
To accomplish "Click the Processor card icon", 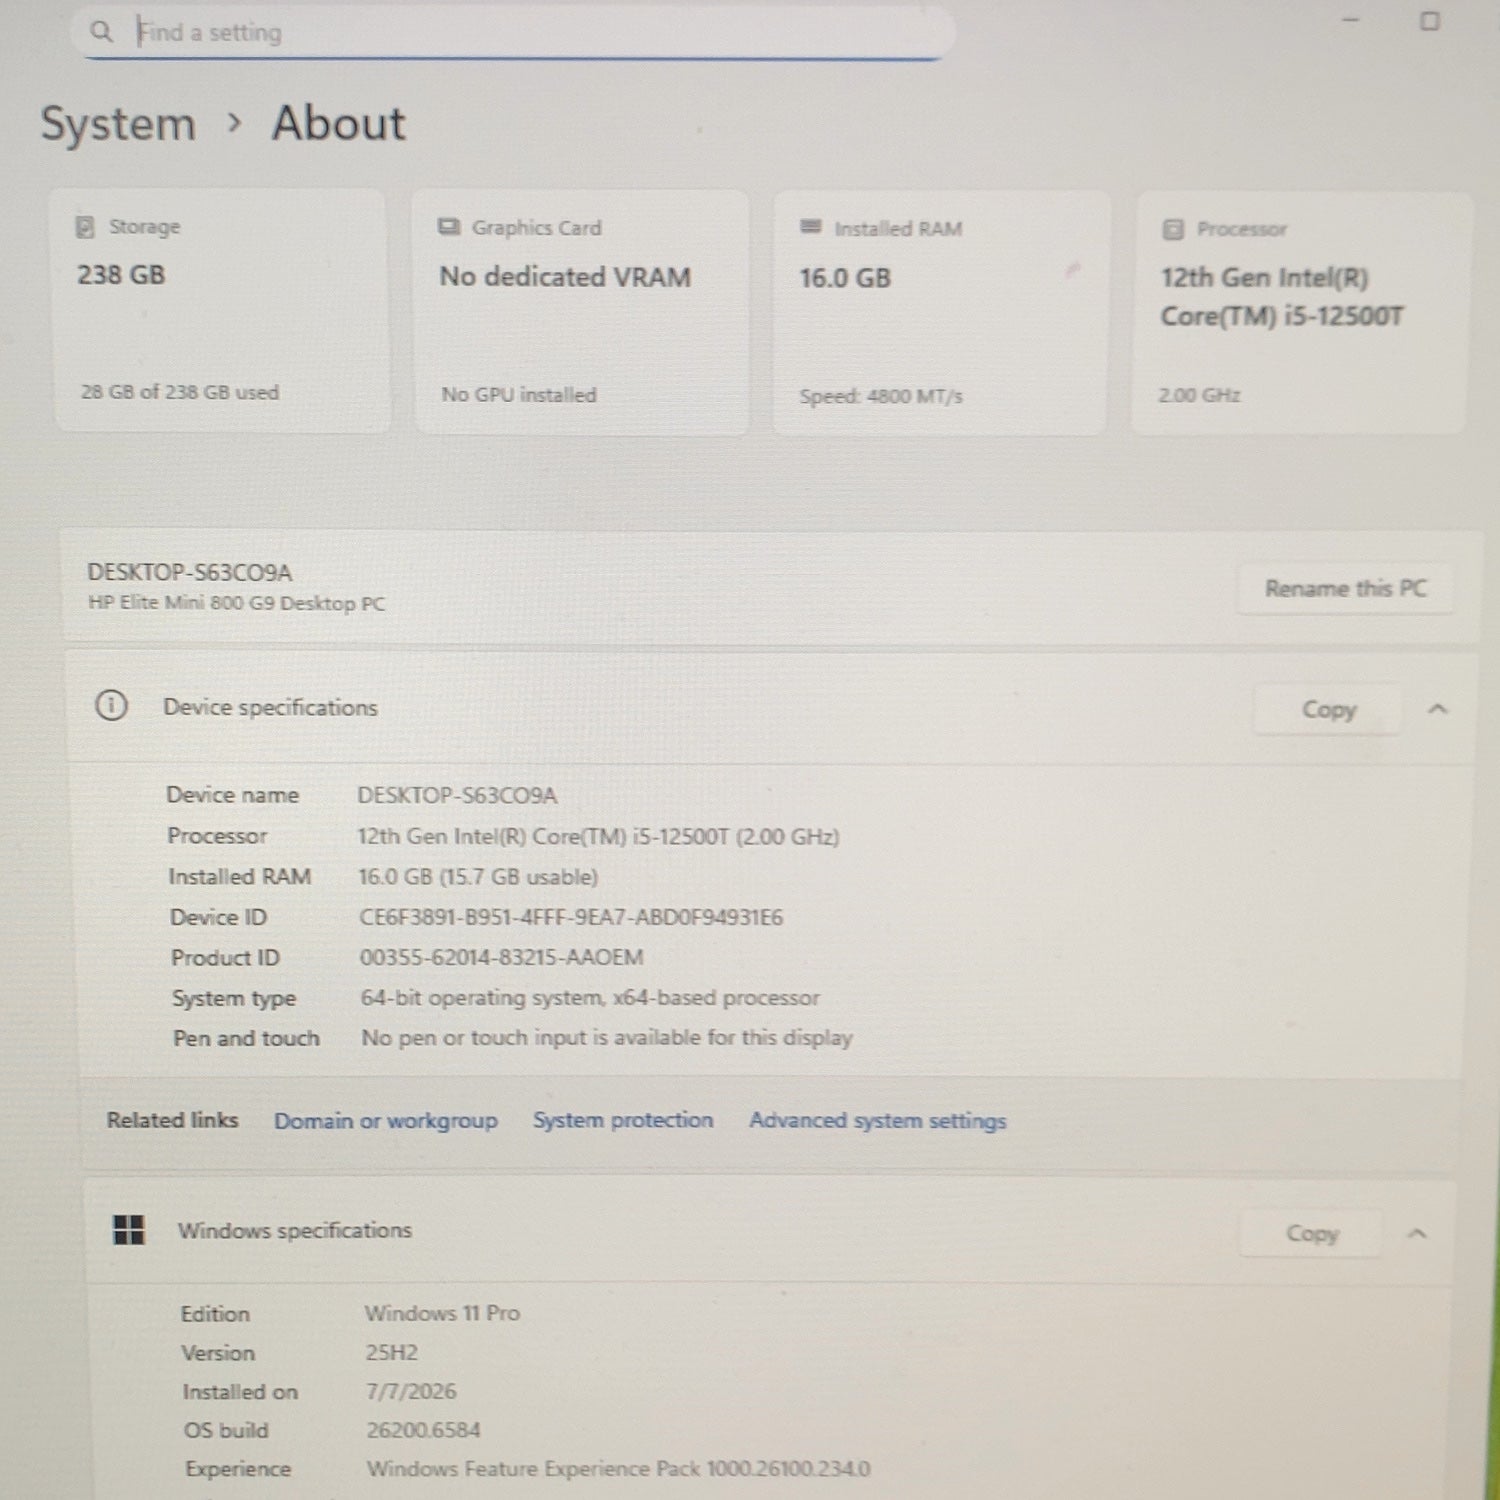I will click(x=1173, y=229).
